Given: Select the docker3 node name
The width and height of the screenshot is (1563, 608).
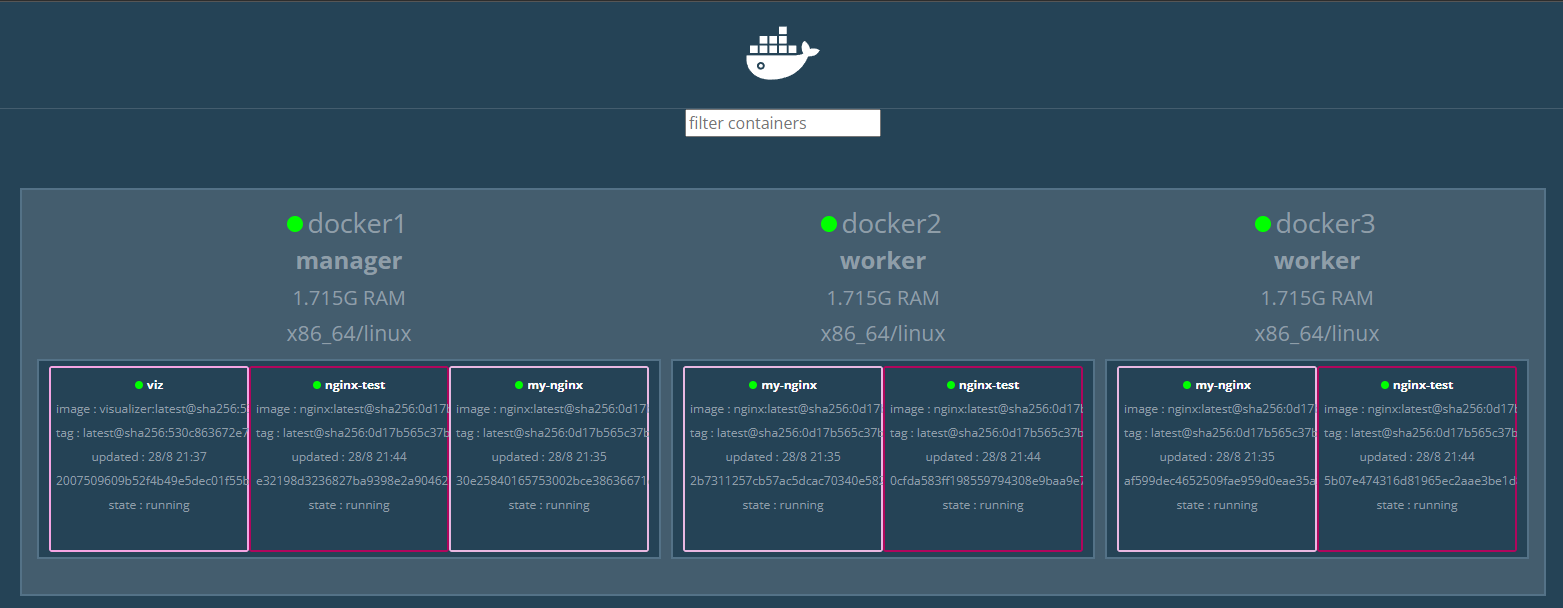Looking at the screenshot, I should click(x=1325, y=224).
